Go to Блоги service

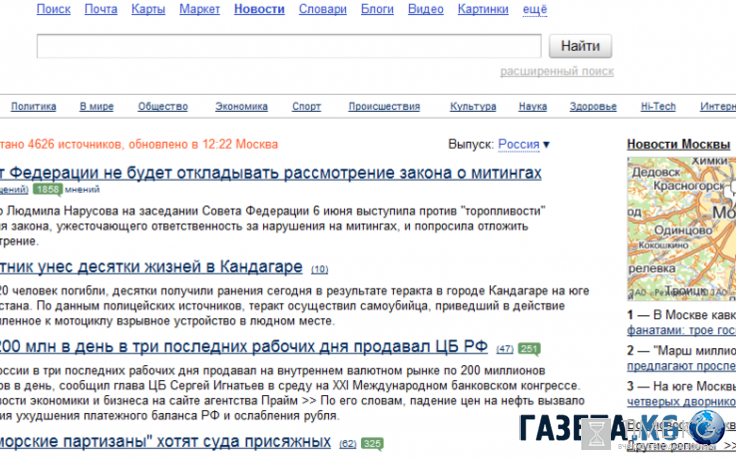[x=377, y=9]
